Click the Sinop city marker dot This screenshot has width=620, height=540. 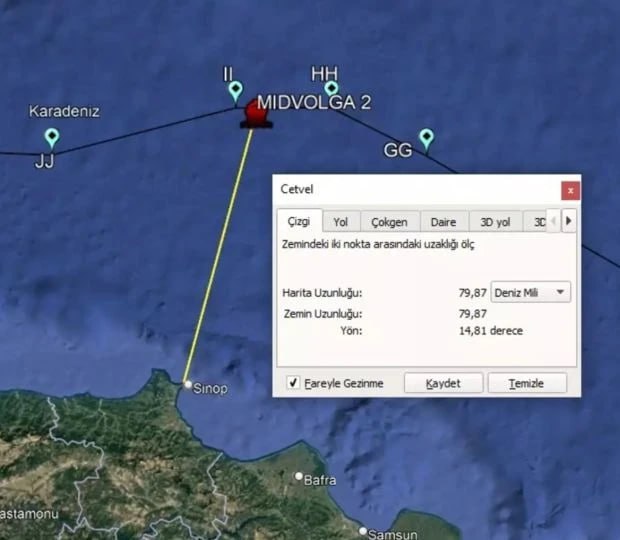tap(188, 384)
